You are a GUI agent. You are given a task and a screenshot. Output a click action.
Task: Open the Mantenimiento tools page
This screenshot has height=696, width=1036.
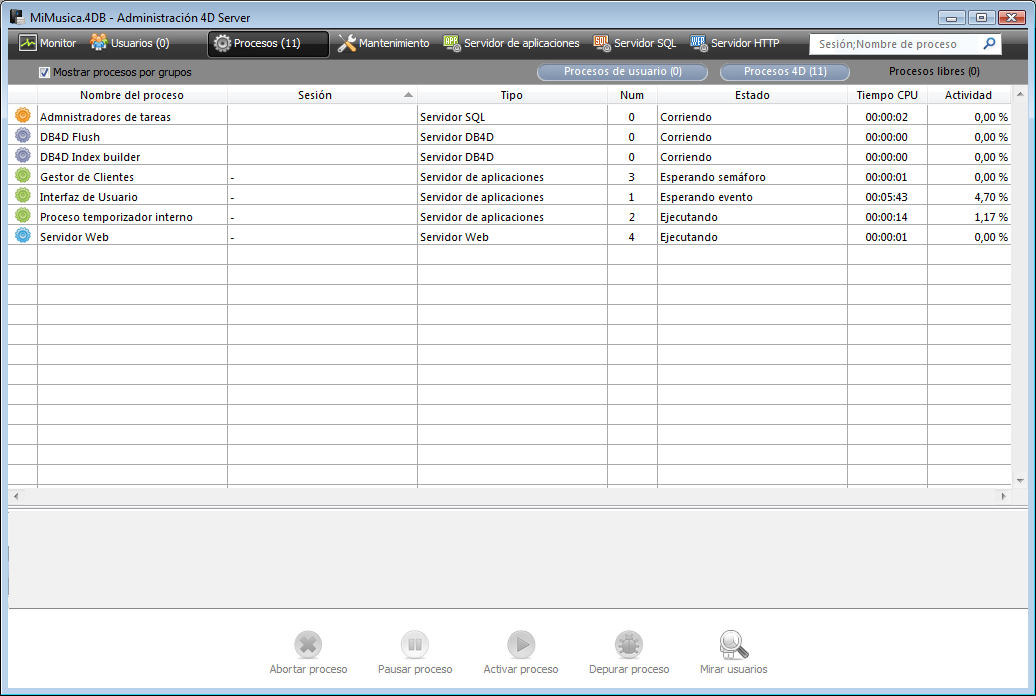[x=383, y=43]
